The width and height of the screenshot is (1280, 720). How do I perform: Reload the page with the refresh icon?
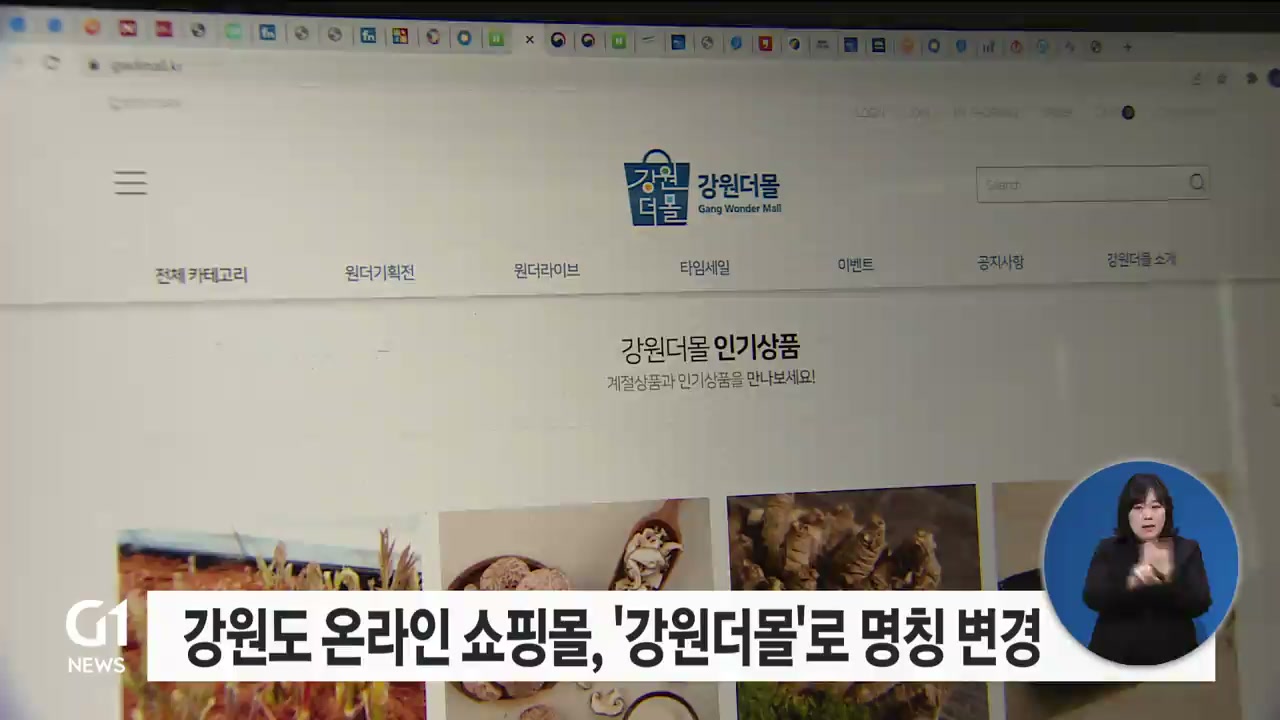(52, 64)
